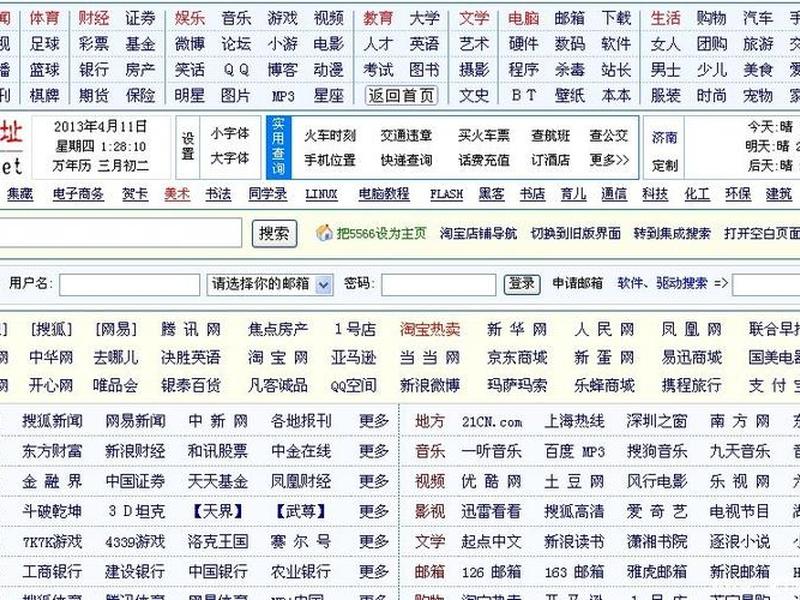Click 定制 weather link
The image size is (800, 600).
664,166
